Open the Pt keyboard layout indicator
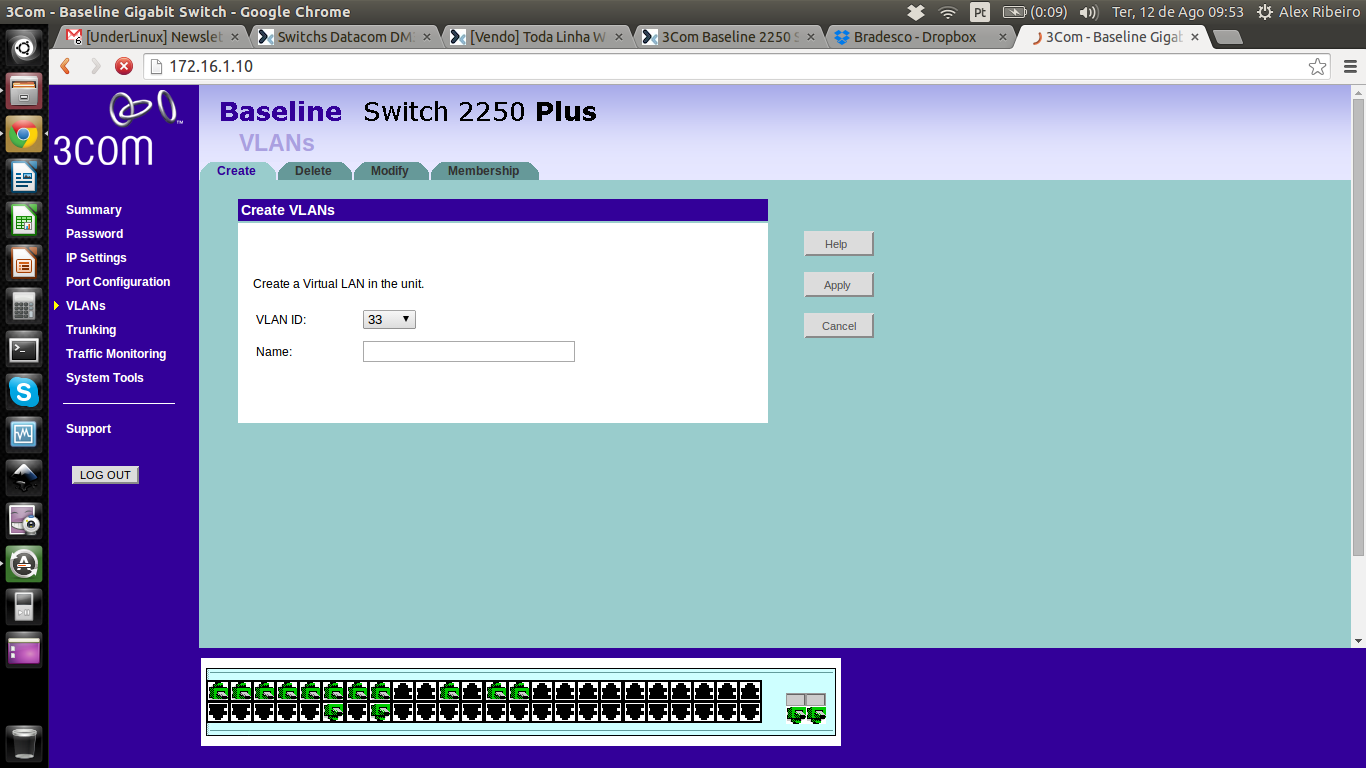 [980, 12]
